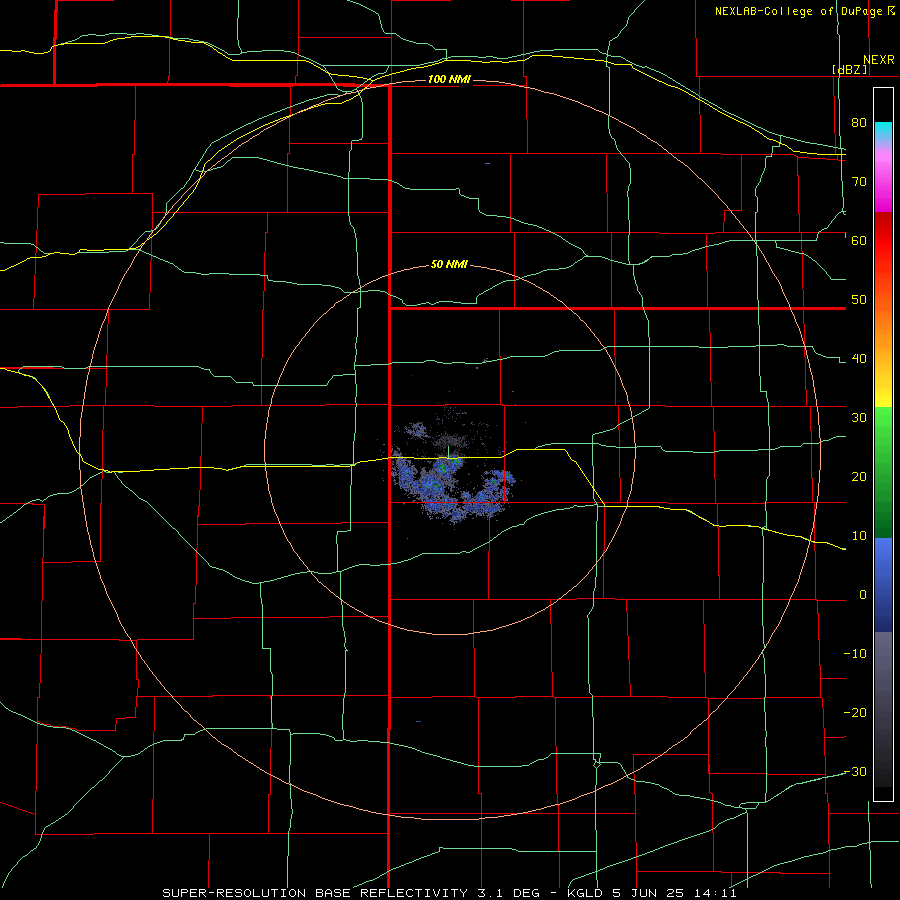Click the 0 value on the dBZ scale
Screen dimensions: 900x900
(x=863, y=595)
